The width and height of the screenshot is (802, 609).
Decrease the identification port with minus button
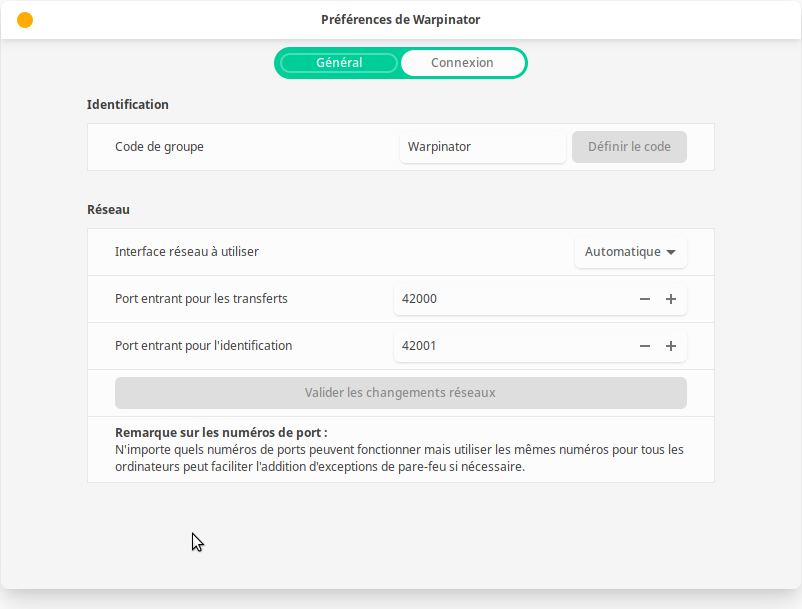point(644,346)
